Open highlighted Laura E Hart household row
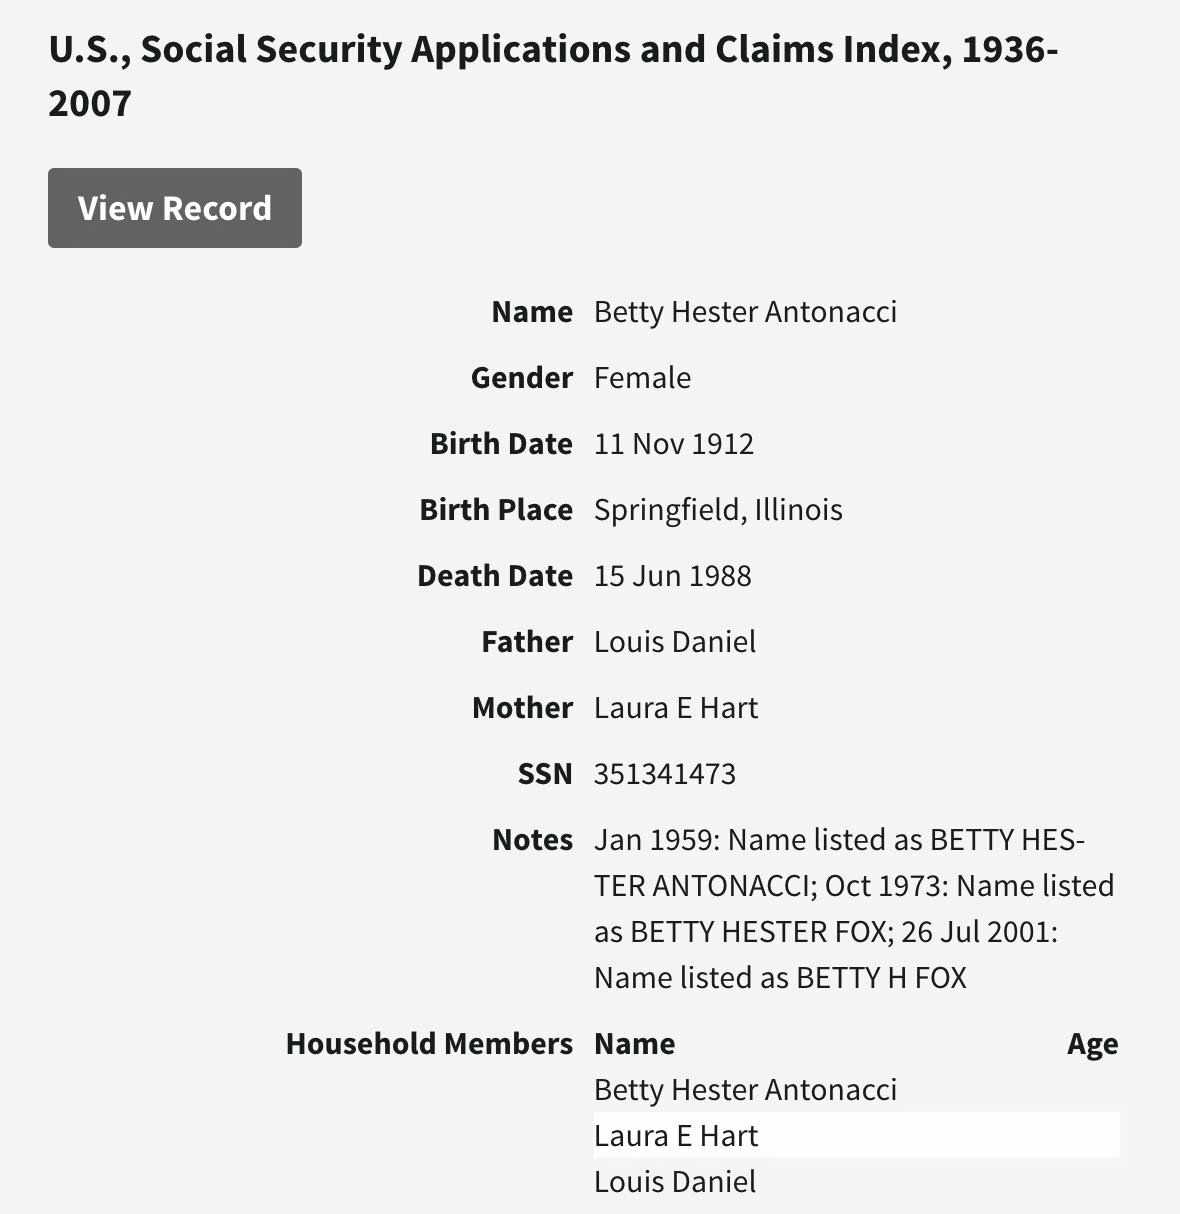The width and height of the screenshot is (1180, 1214). pos(676,1136)
